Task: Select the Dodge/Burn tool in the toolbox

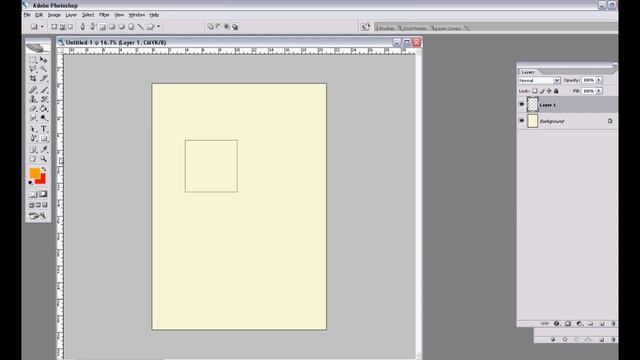Action: [x=44, y=118]
